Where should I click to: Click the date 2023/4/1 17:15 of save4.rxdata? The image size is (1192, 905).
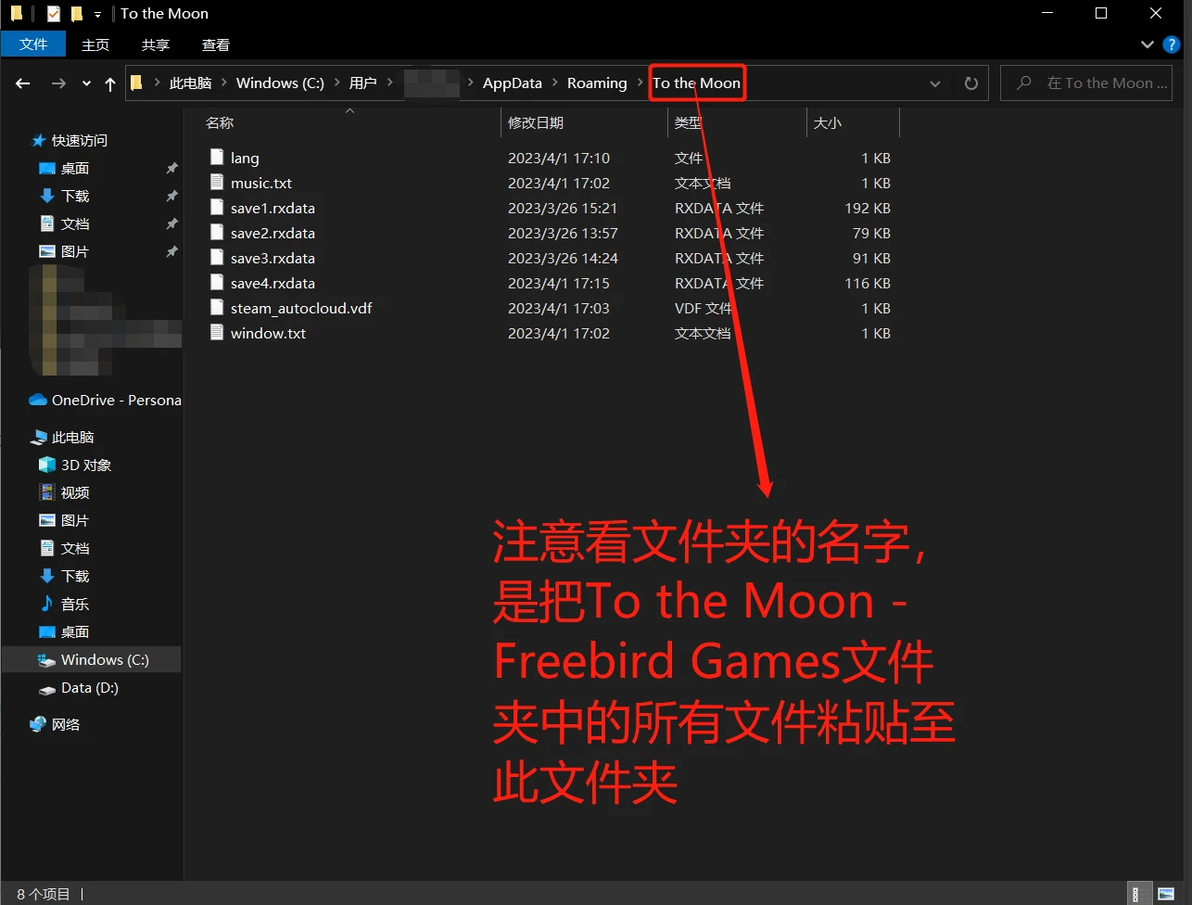click(559, 283)
